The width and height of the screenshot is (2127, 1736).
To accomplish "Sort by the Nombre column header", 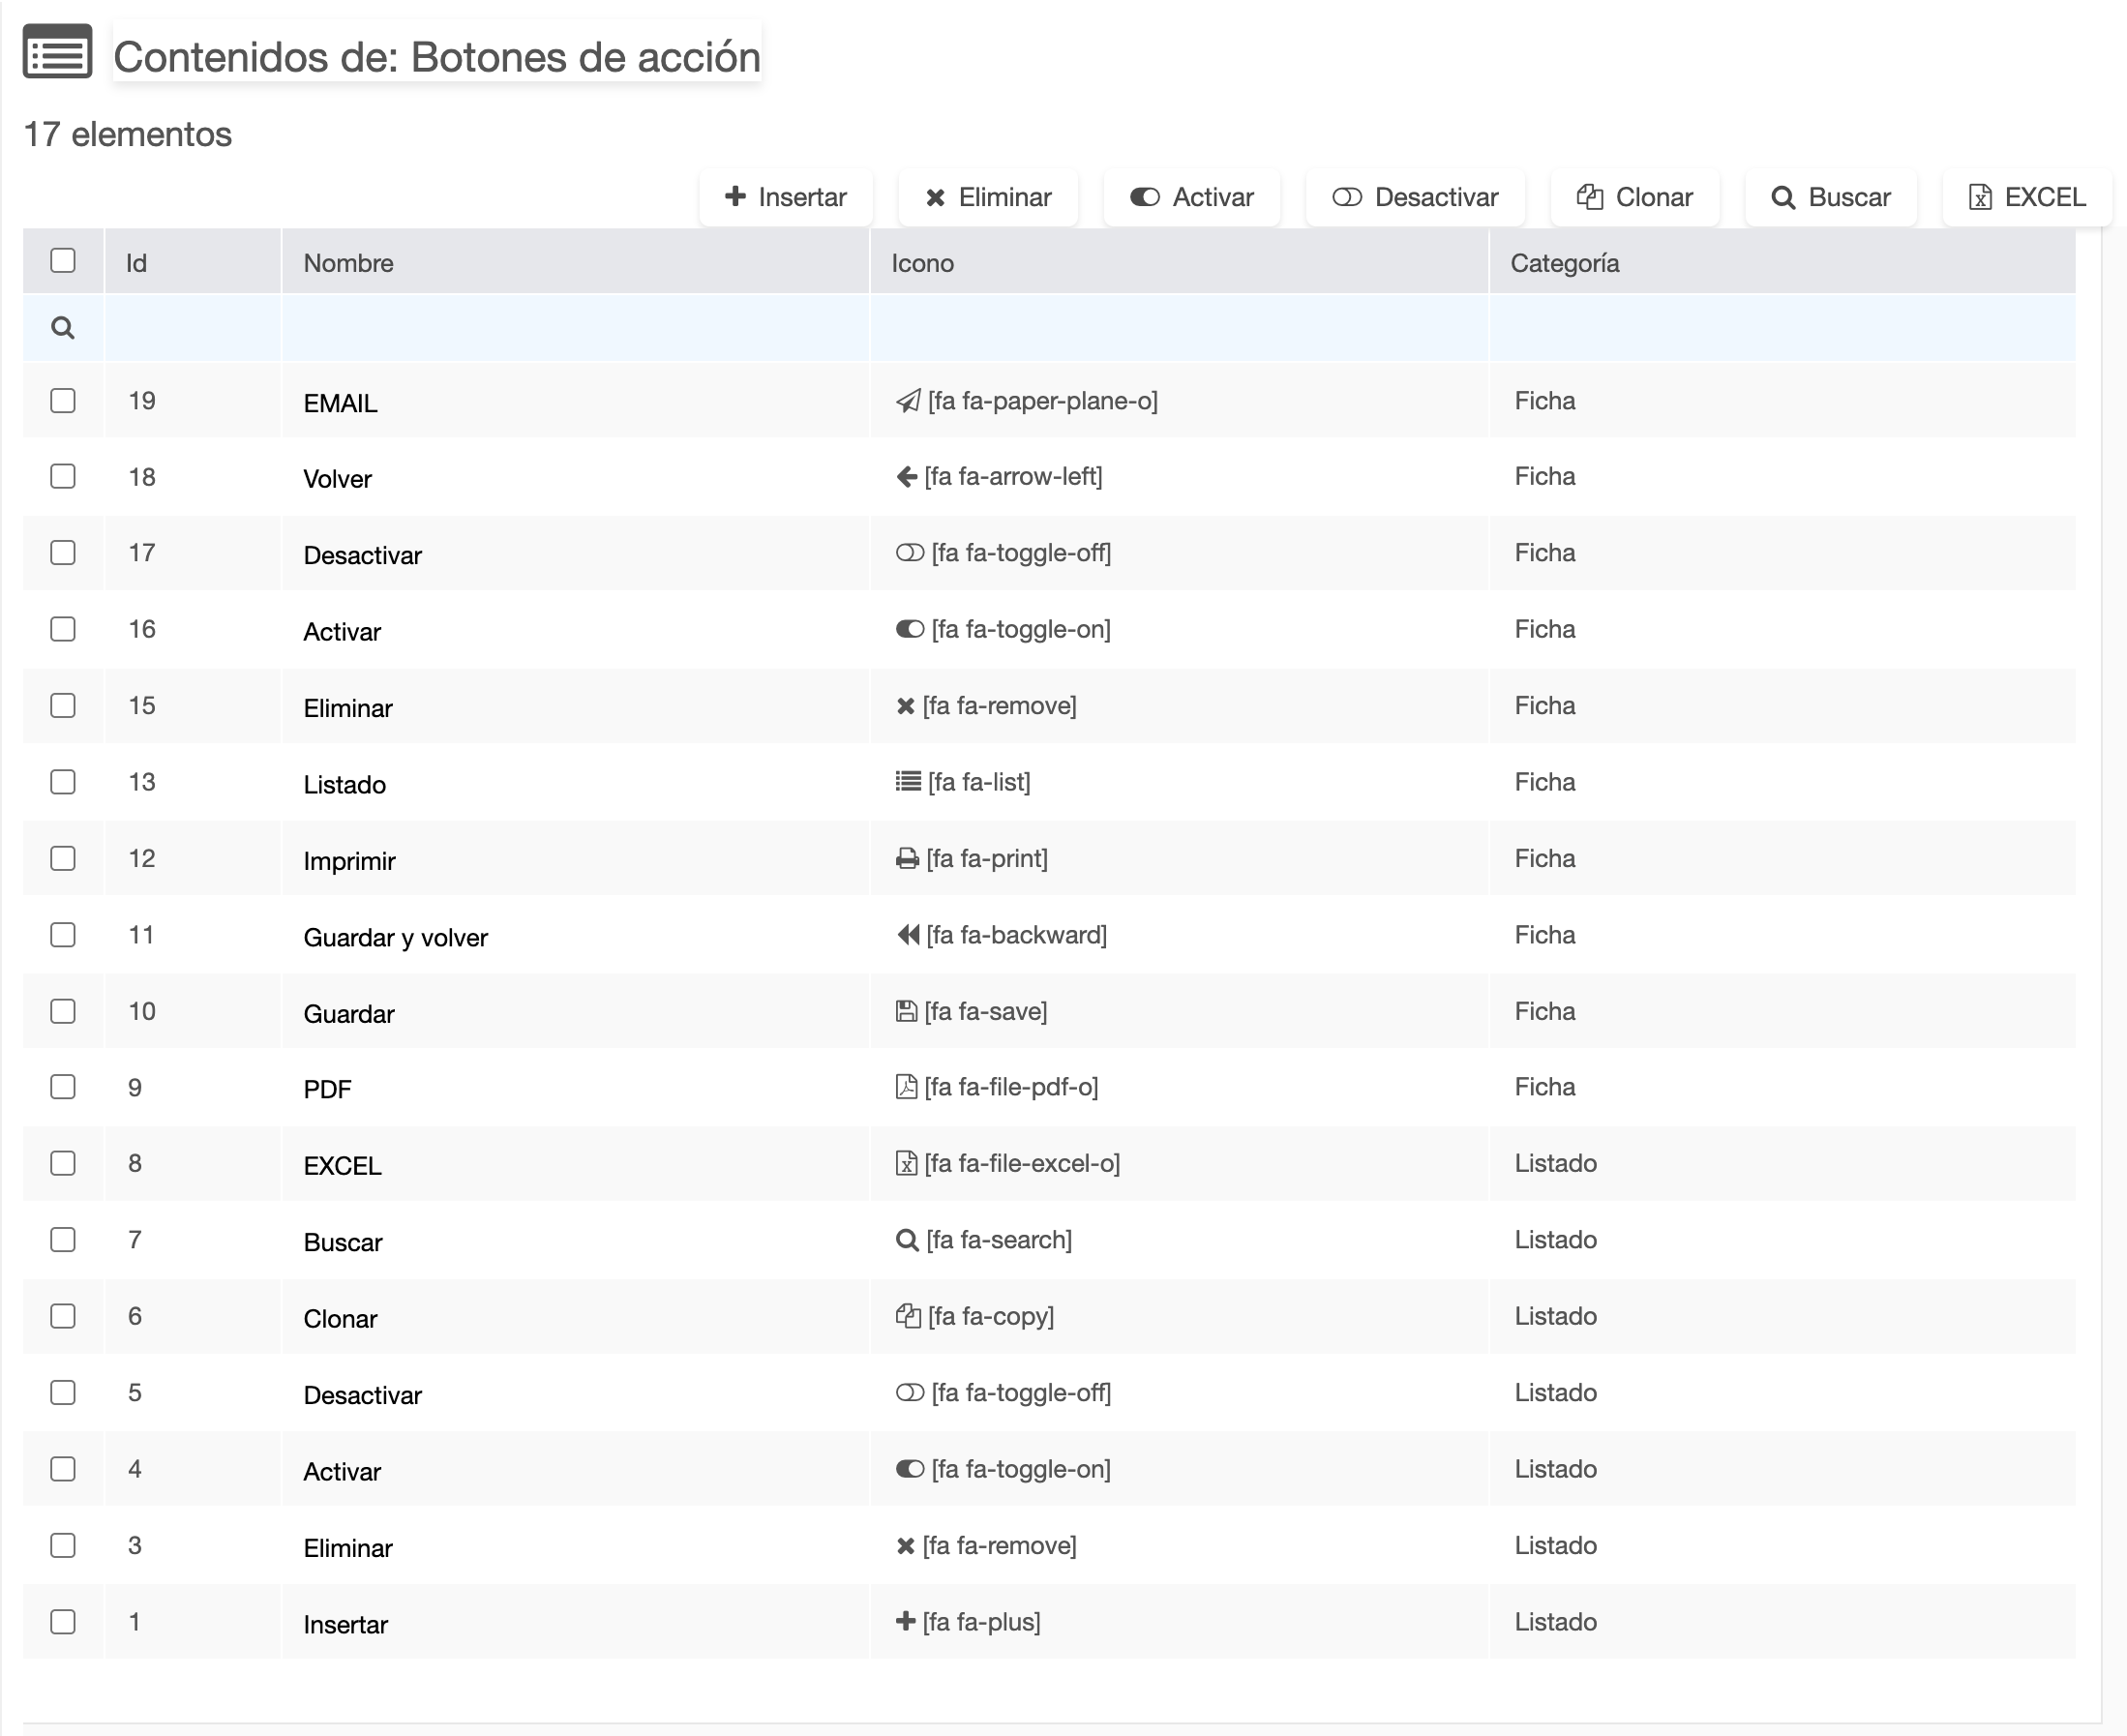I will (x=348, y=263).
